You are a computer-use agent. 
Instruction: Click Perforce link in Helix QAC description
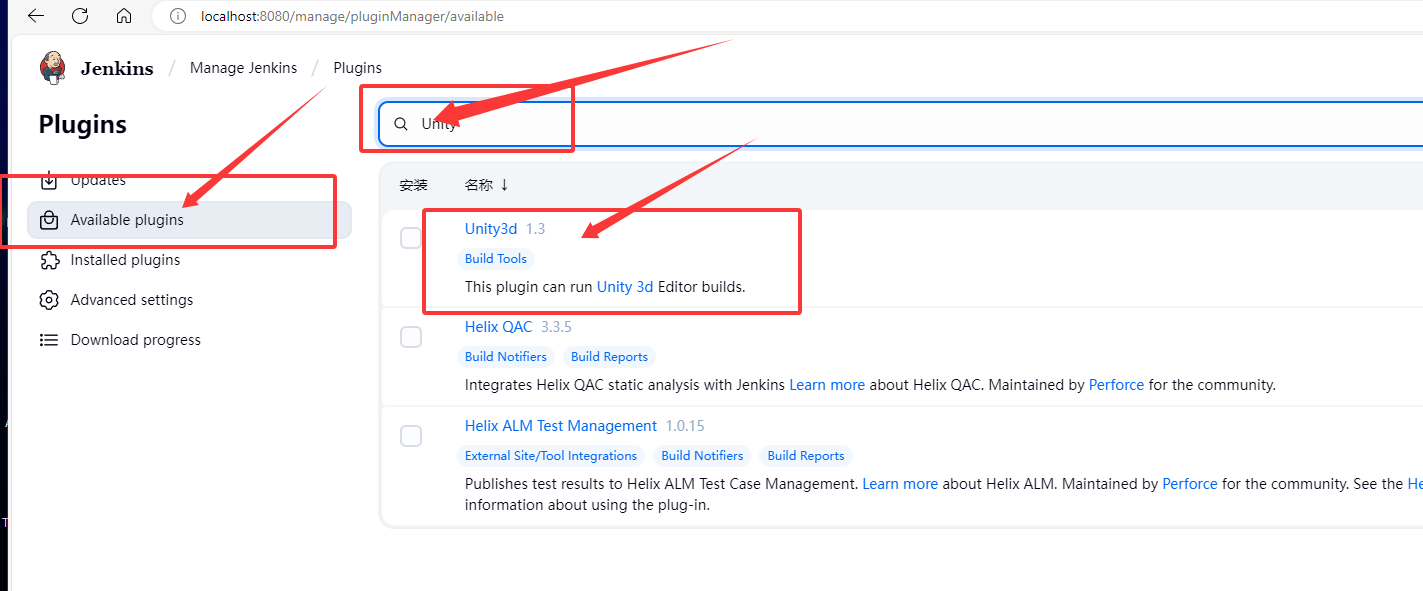pyautogui.click(x=1116, y=385)
